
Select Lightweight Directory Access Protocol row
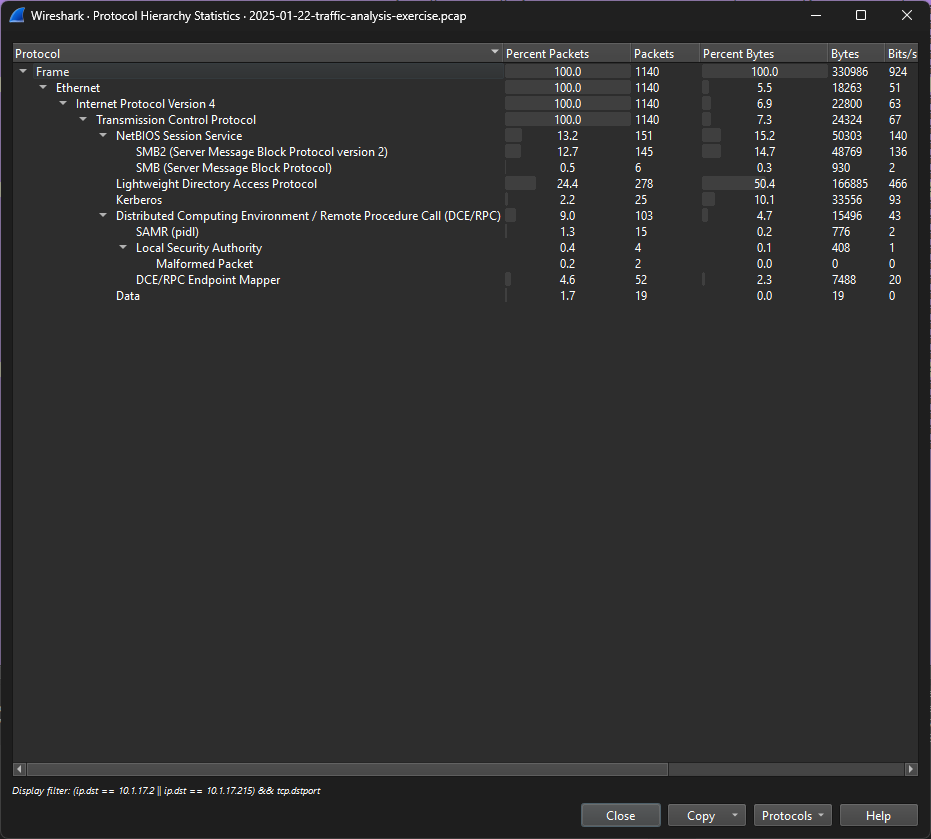216,184
